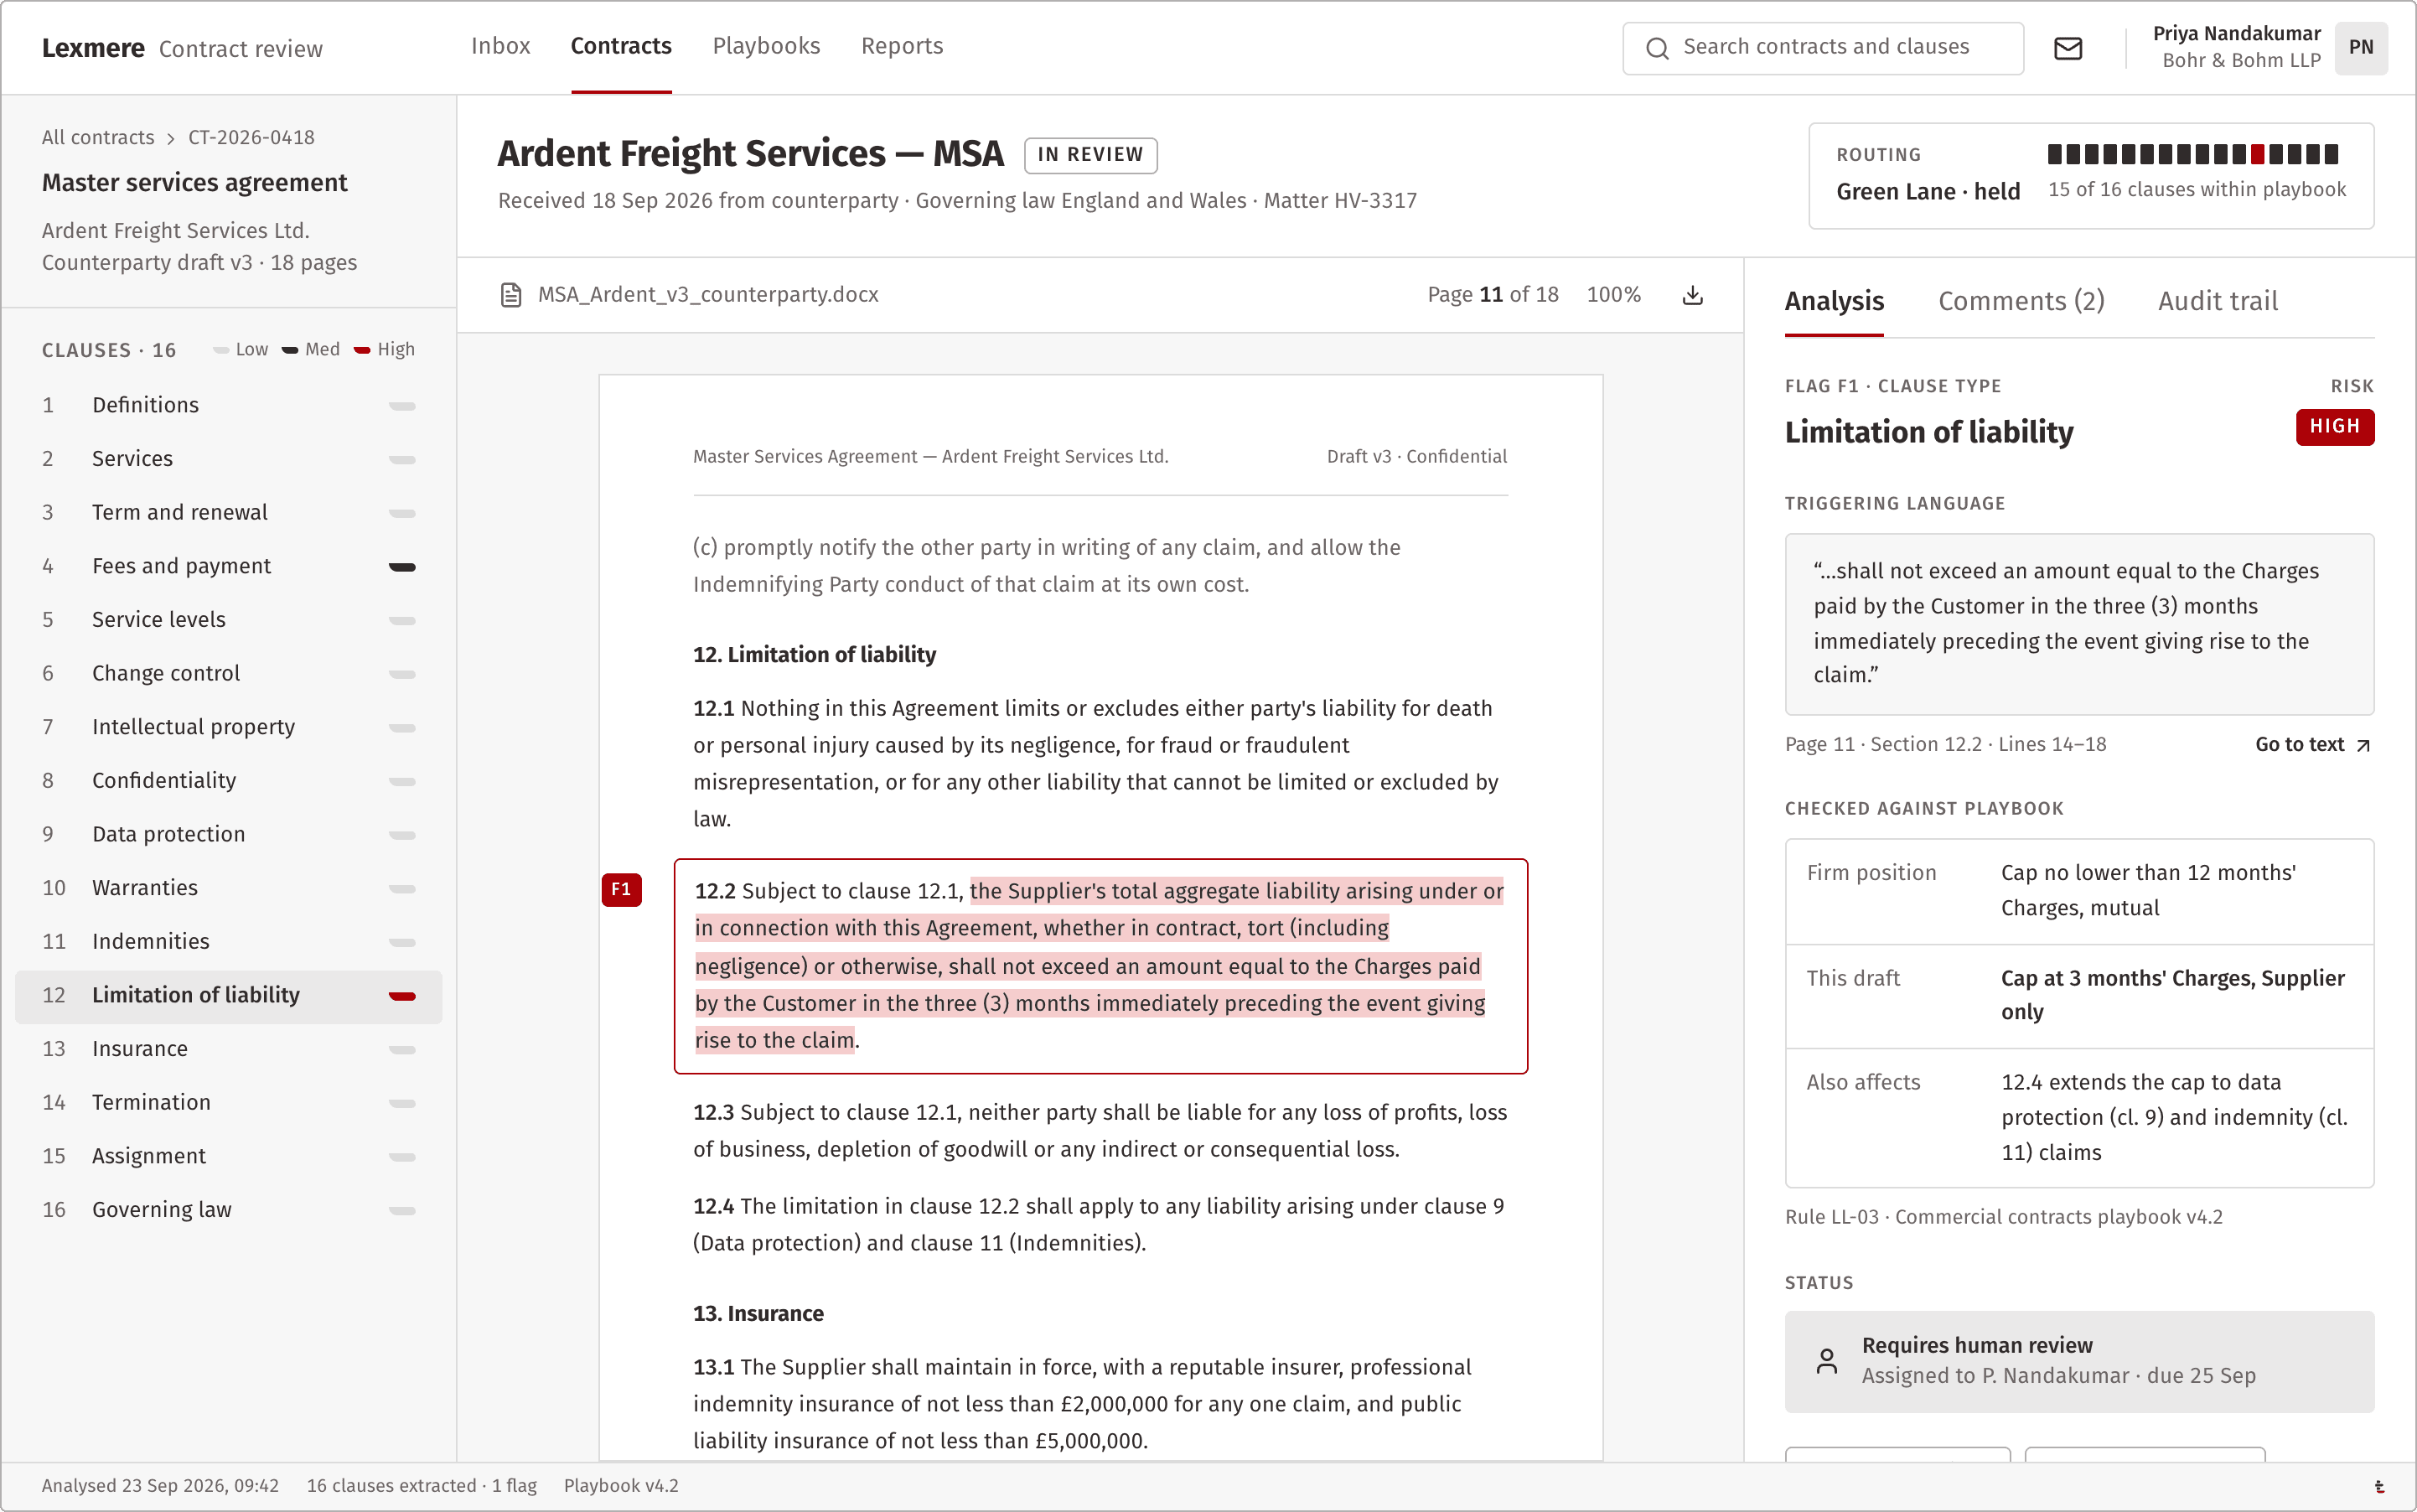Viewport: 2417px width, 1512px height.
Task: Click the red segment in the routing bar
Action: [x=2257, y=154]
